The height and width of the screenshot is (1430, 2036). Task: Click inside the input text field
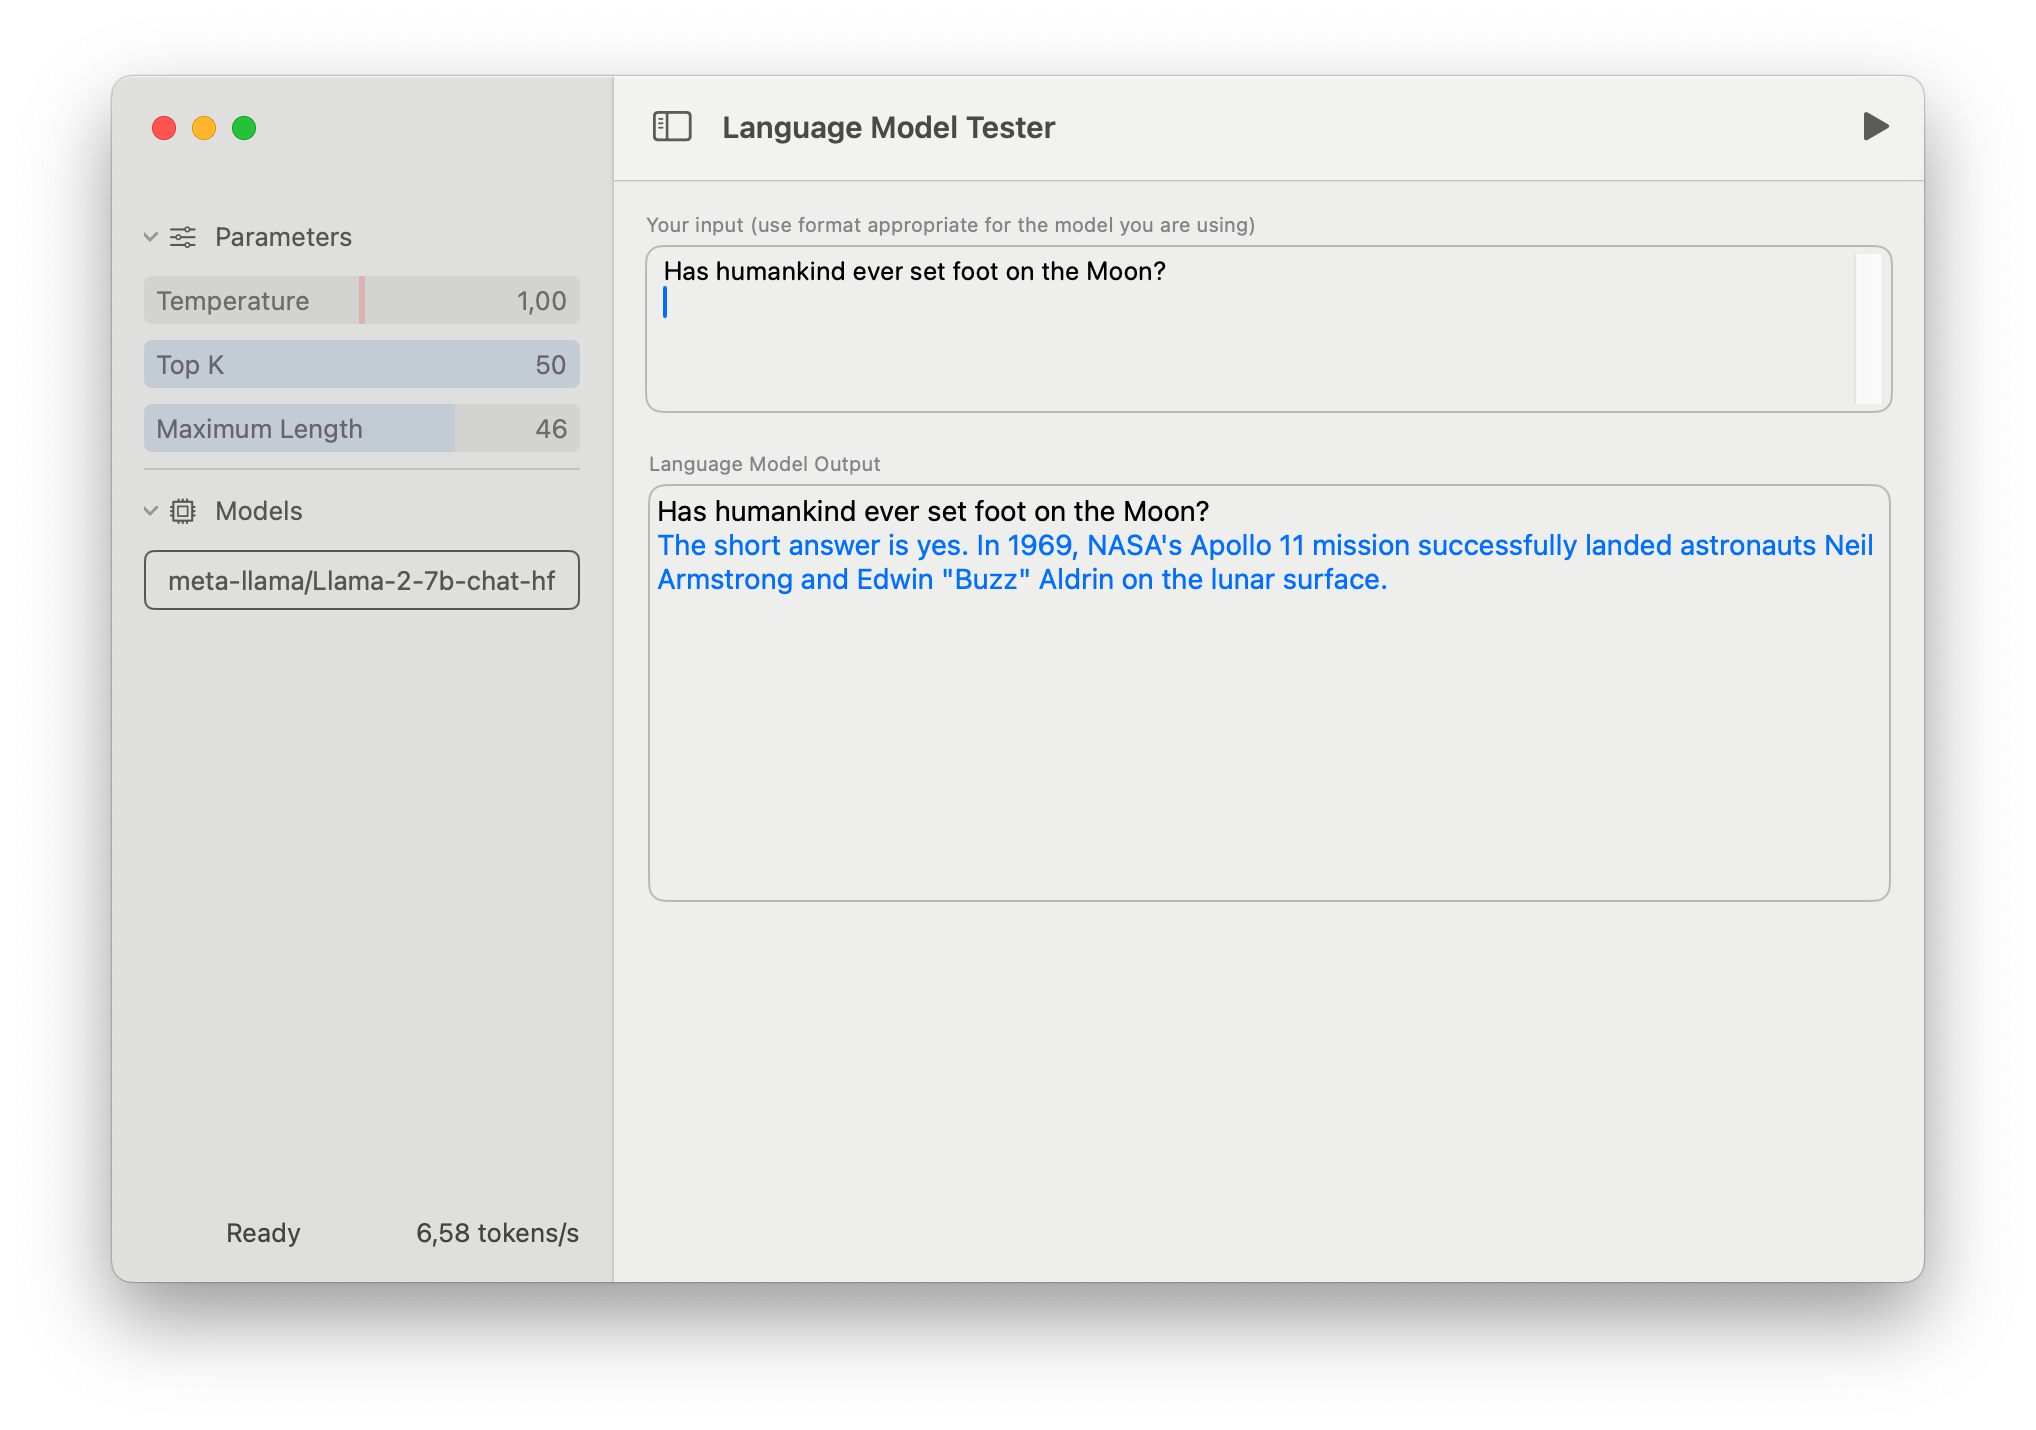(1250, 340)
